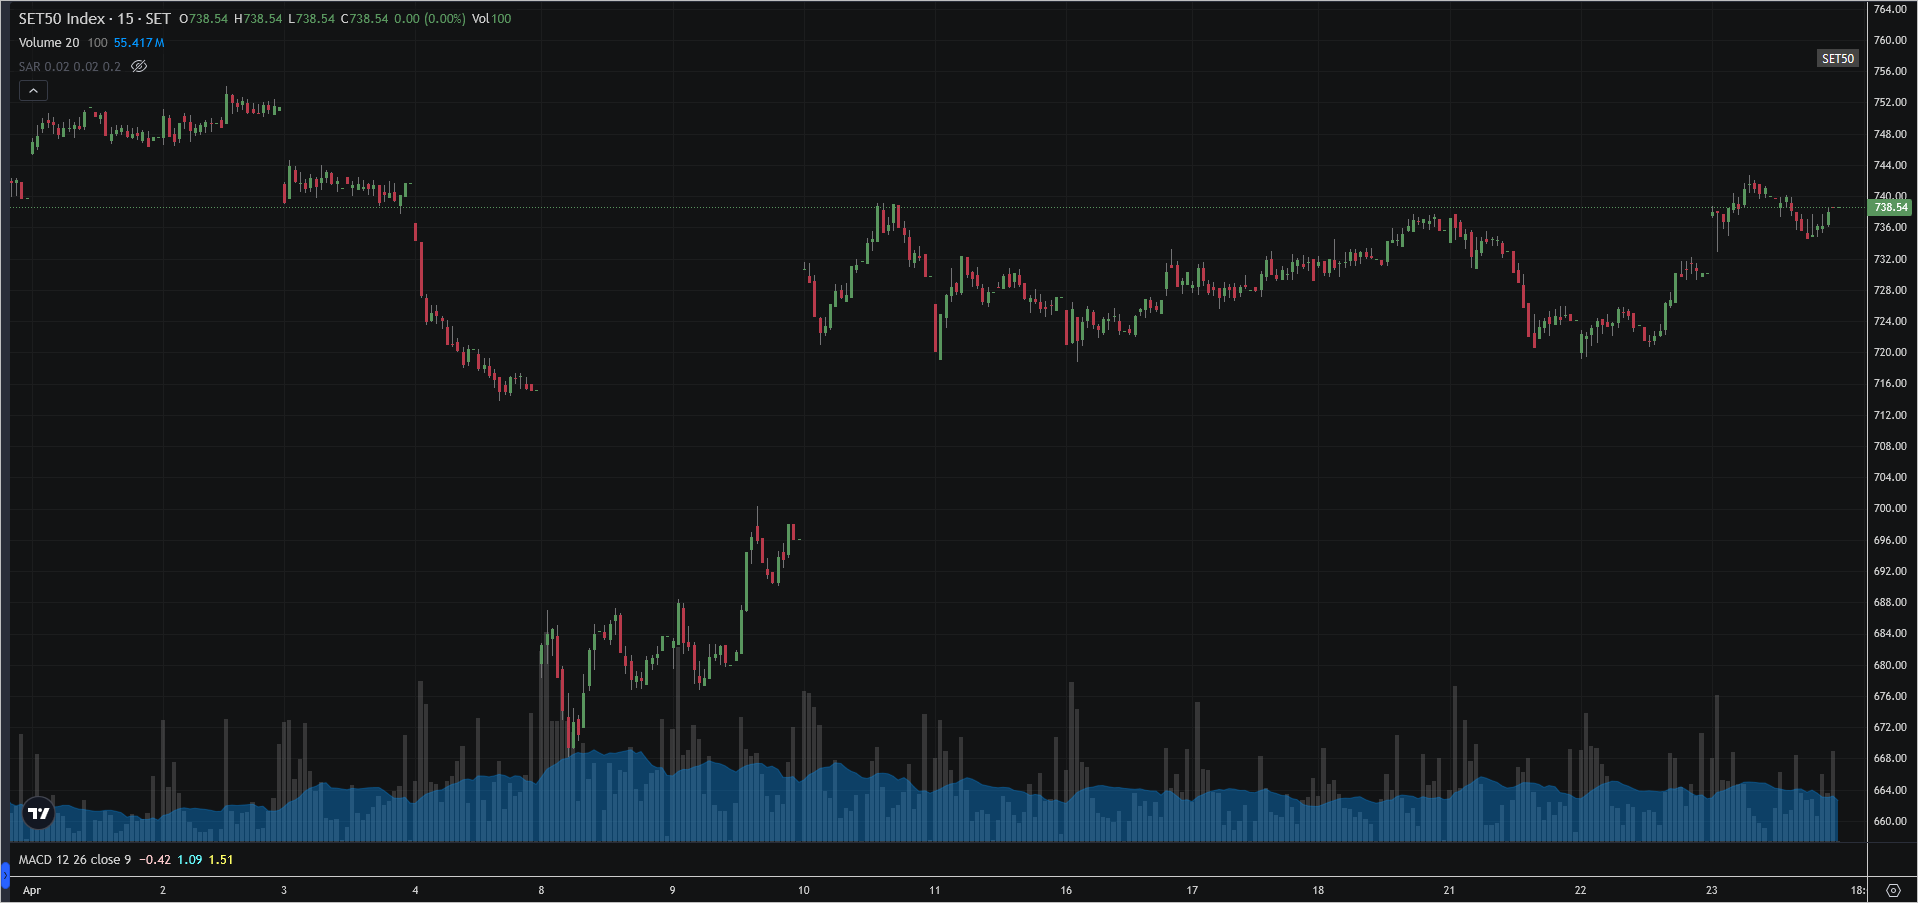Click the SET50 Index symbol title
1918x903 pixels.
[94, 19]
